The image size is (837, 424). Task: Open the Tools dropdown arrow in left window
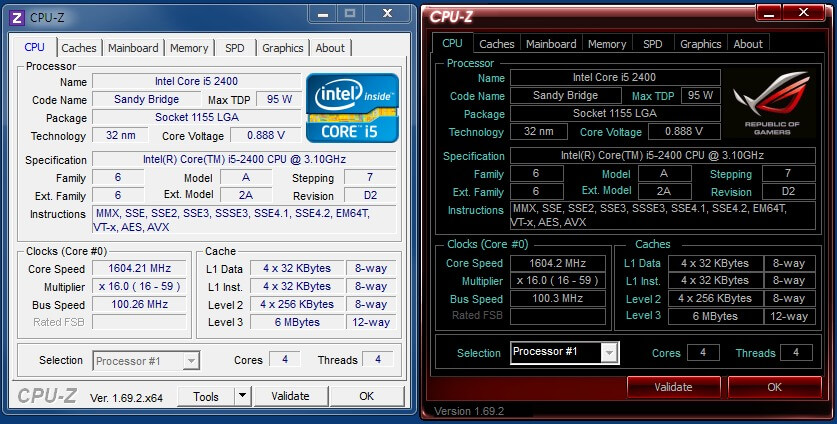(x=242, y=396)
